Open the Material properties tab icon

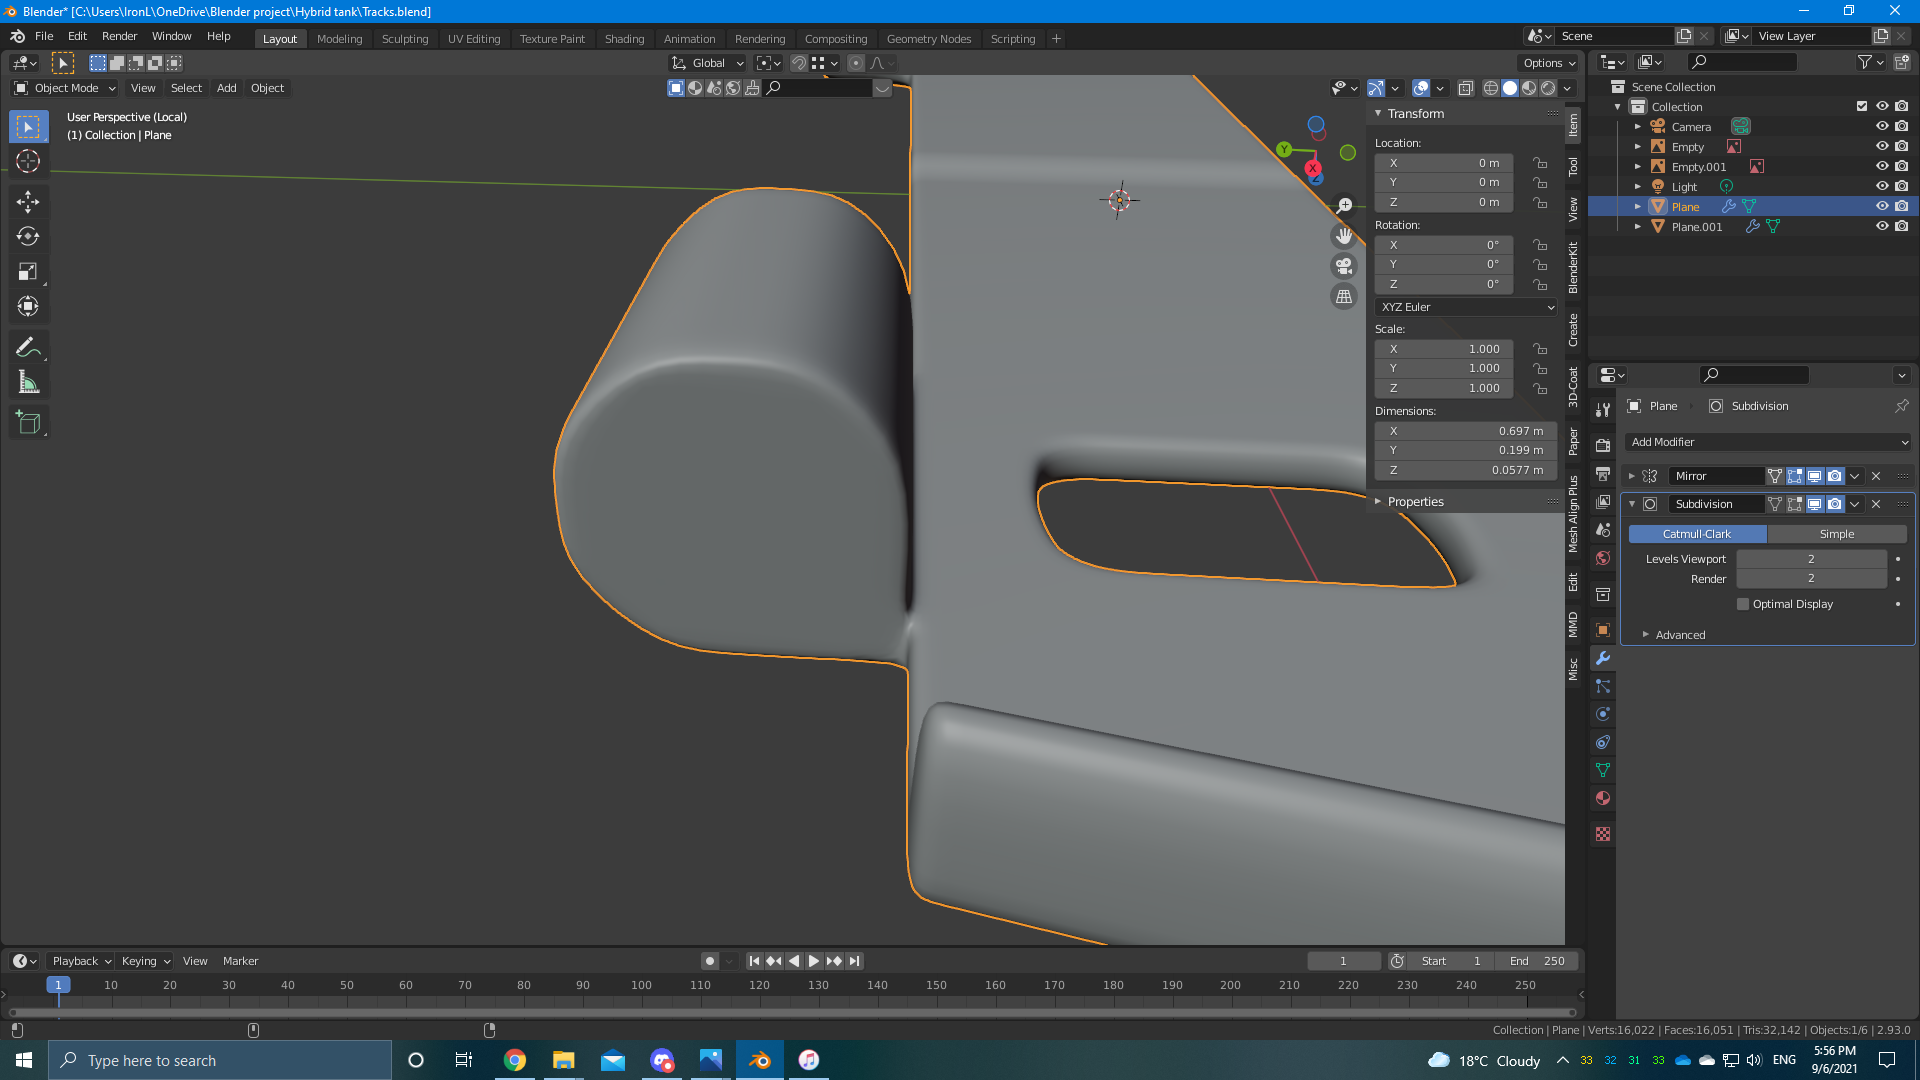(1603, 798)
